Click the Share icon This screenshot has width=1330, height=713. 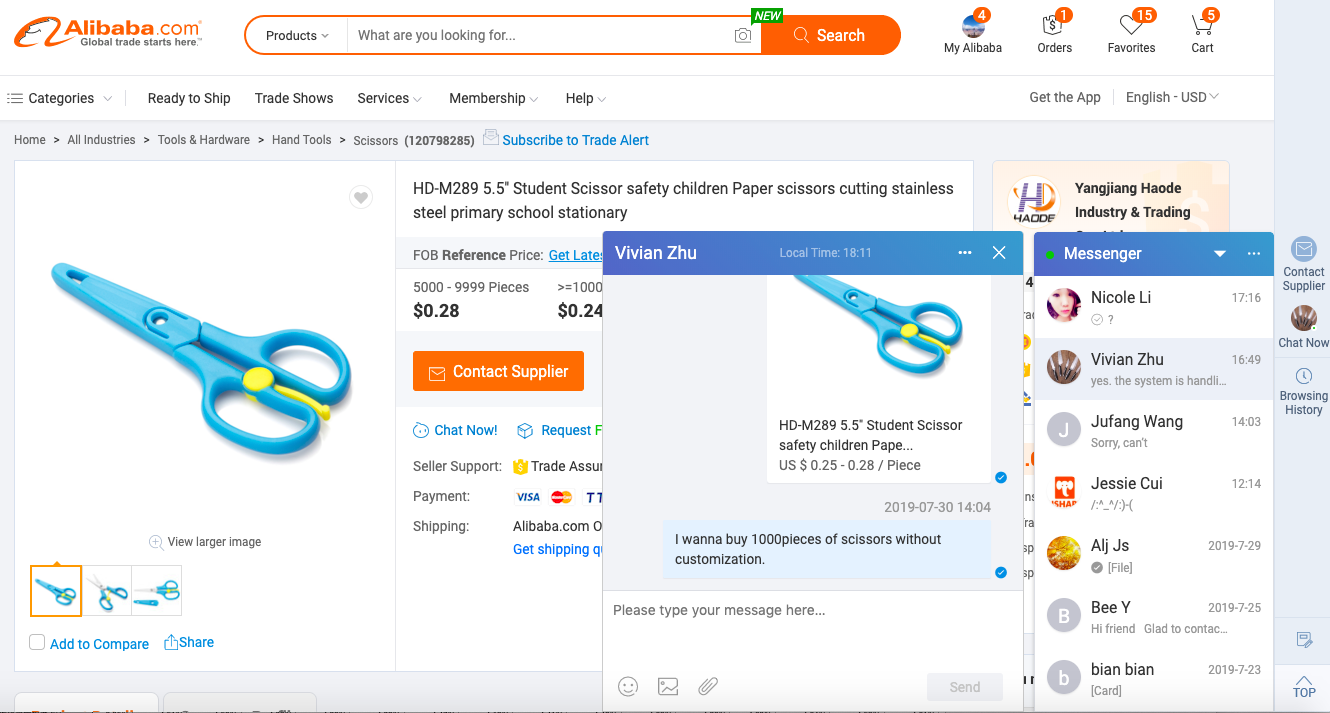(x=171, y=642)
